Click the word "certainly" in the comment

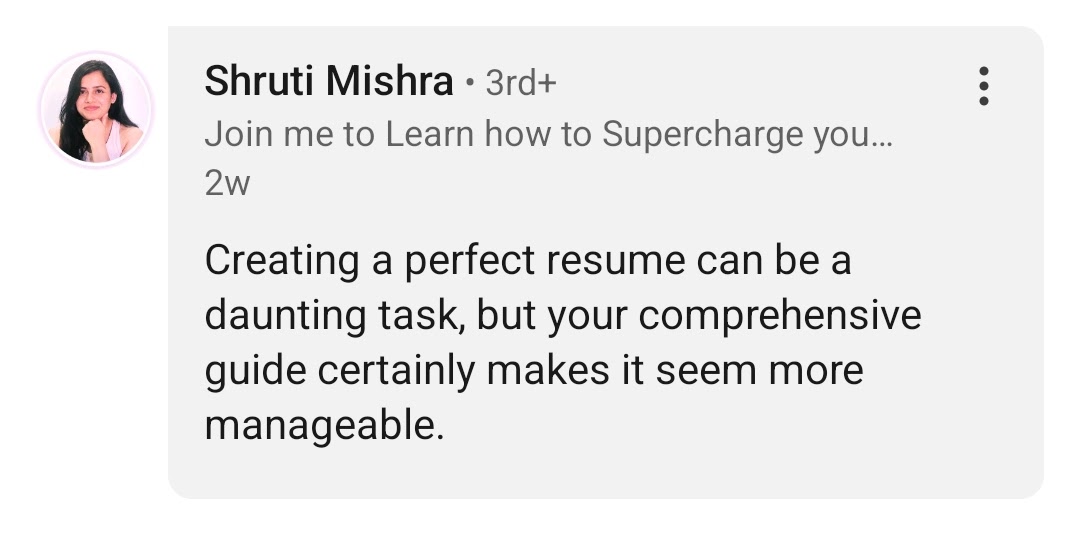pyautogui.click(x=395, y=371)
